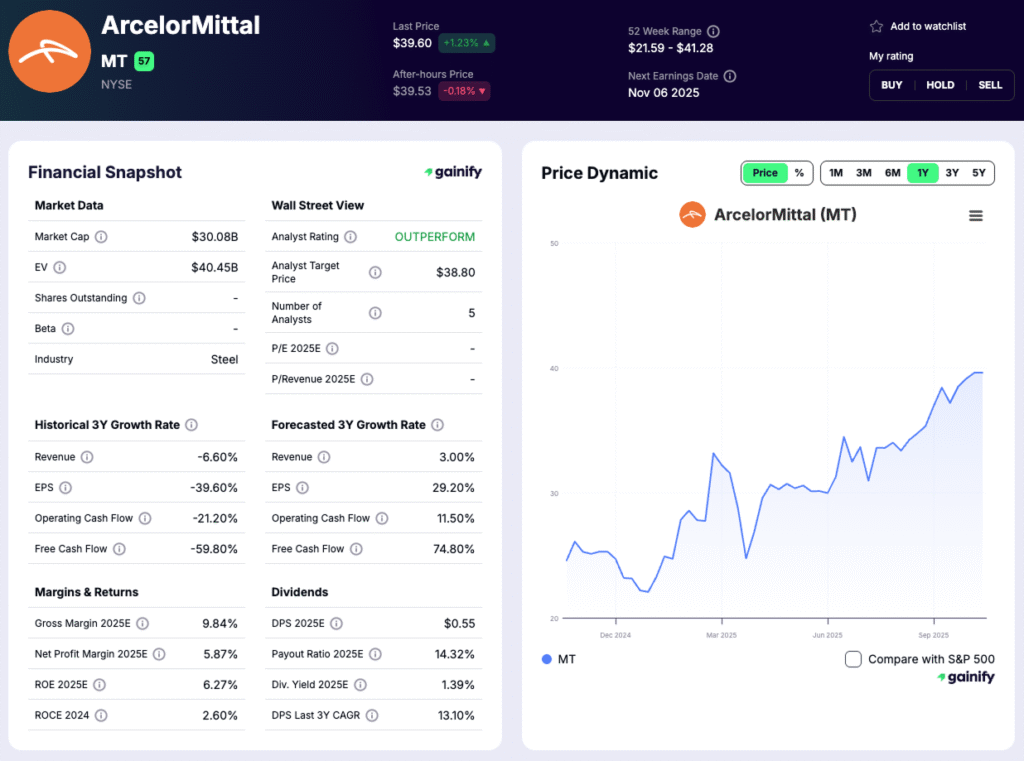Click the gainify logo in Financial Snapshot
The height and width of the screenshot is (761, 1024).
point(452,172)
